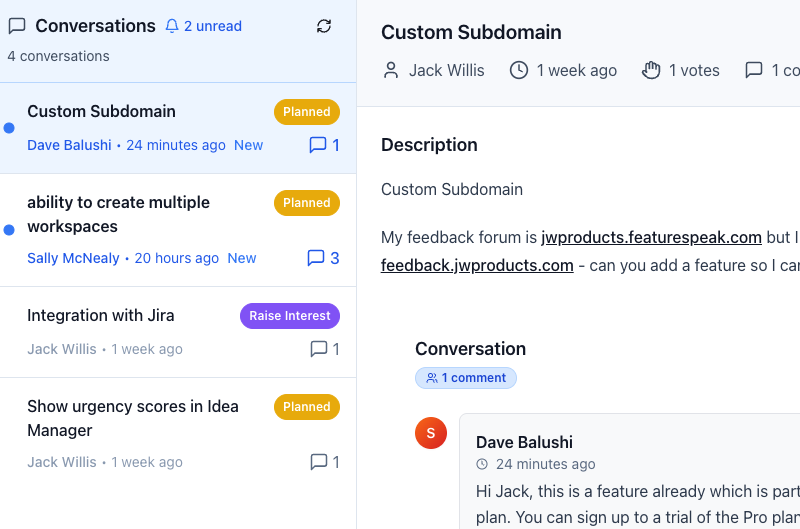
Task: Click the refresh conversations icon
Action: pyautogui.click(x=324, y=26)
